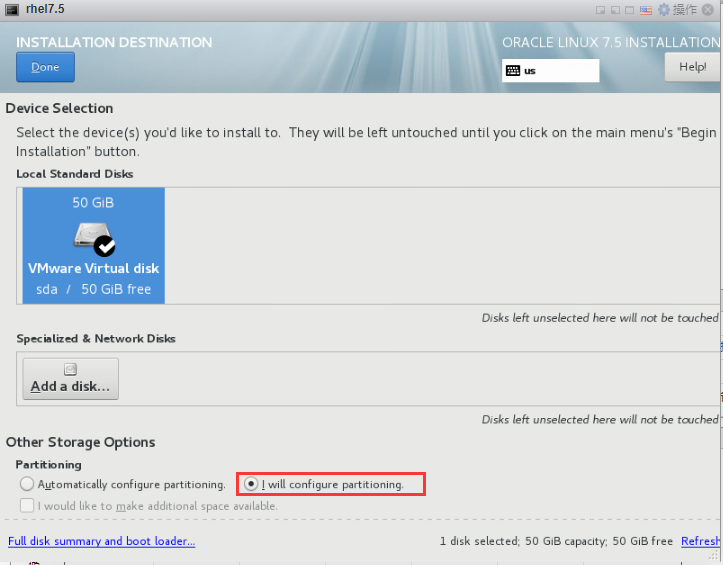723x565 pixels.
Task: Select I will configure partitioning radio button
Action: coord(251,484)
